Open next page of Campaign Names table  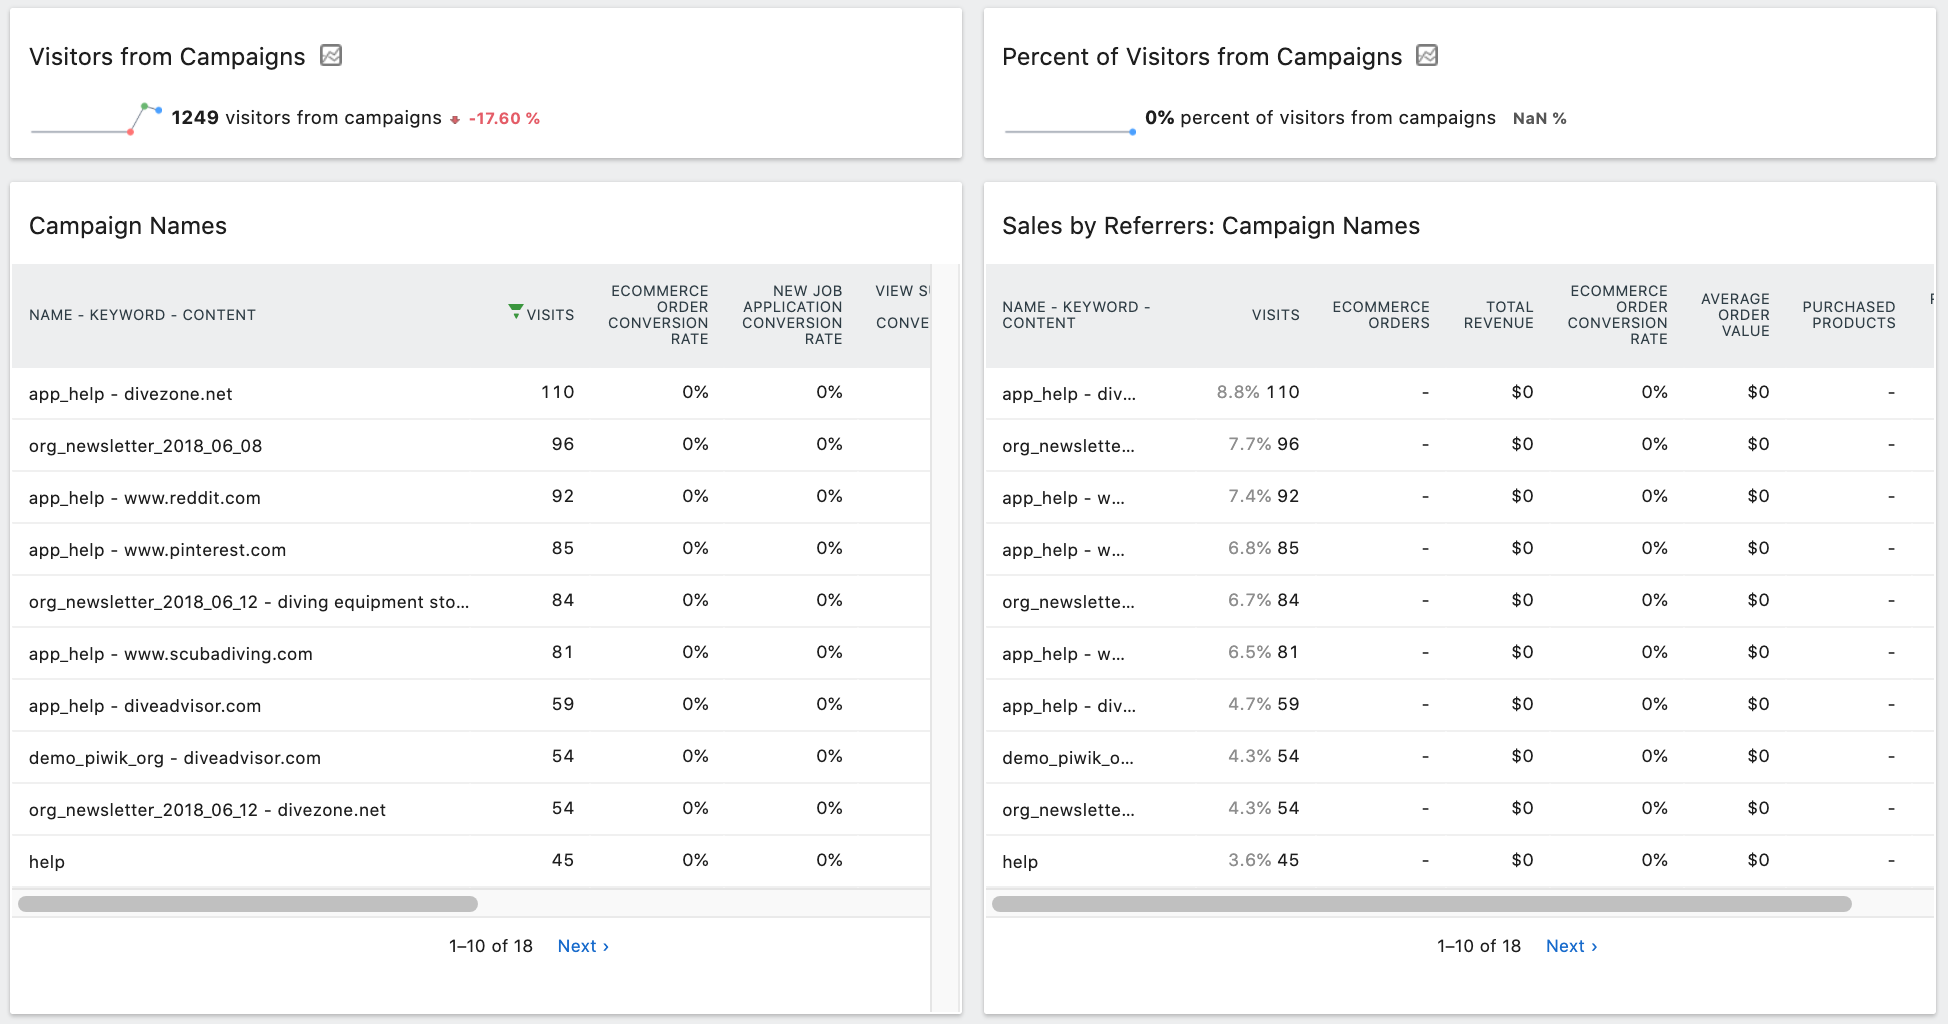582,945
